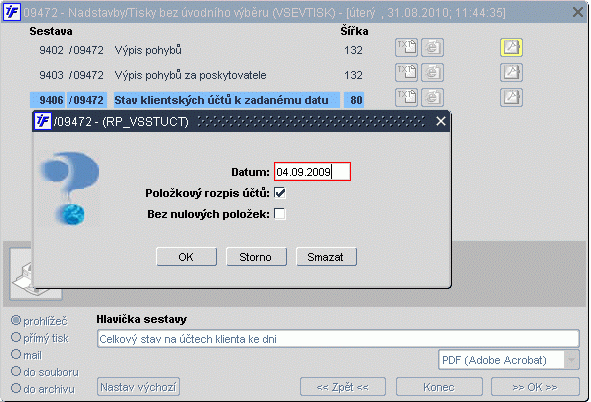Viewport: 591px width, 402px height.
Task: Select the do archivu radio button
Action: pos(16,388)
